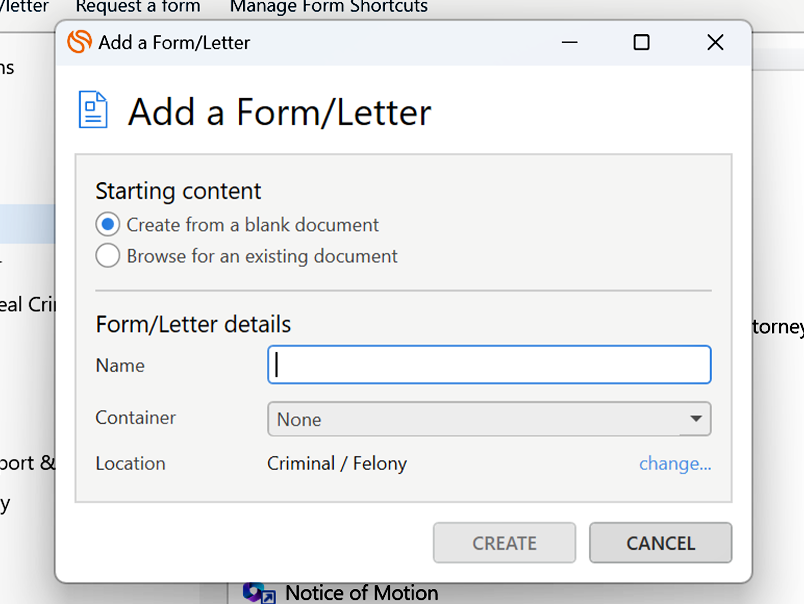The image size is (804, 604).
Task: Click the CREATE button
Action: pyautogui.click(x=504, y=543)
